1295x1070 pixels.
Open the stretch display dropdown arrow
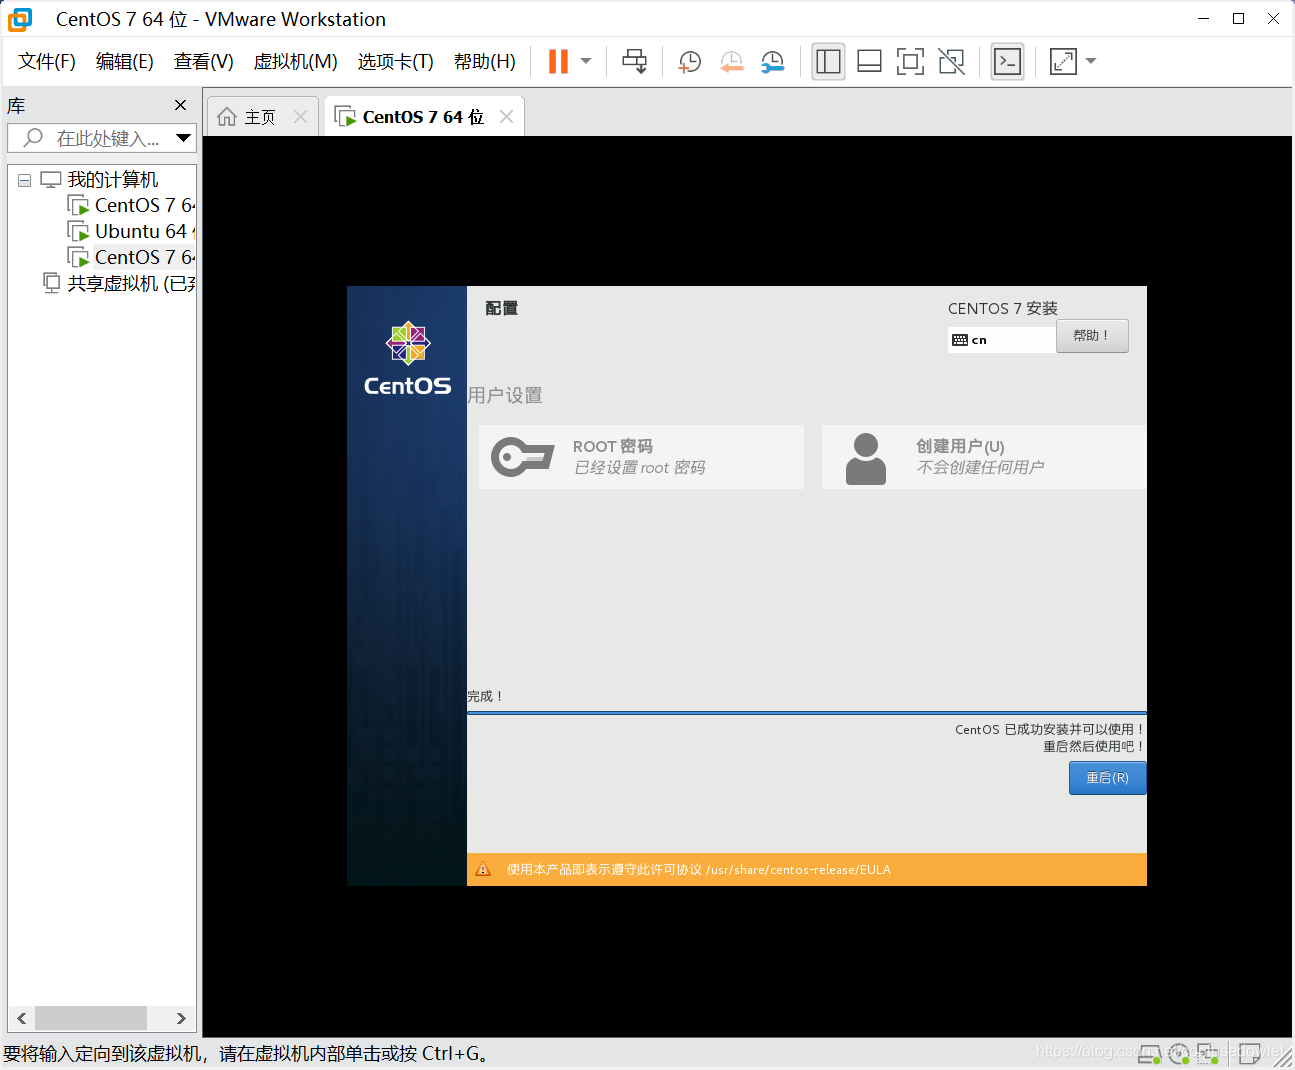click(1091, 61)
